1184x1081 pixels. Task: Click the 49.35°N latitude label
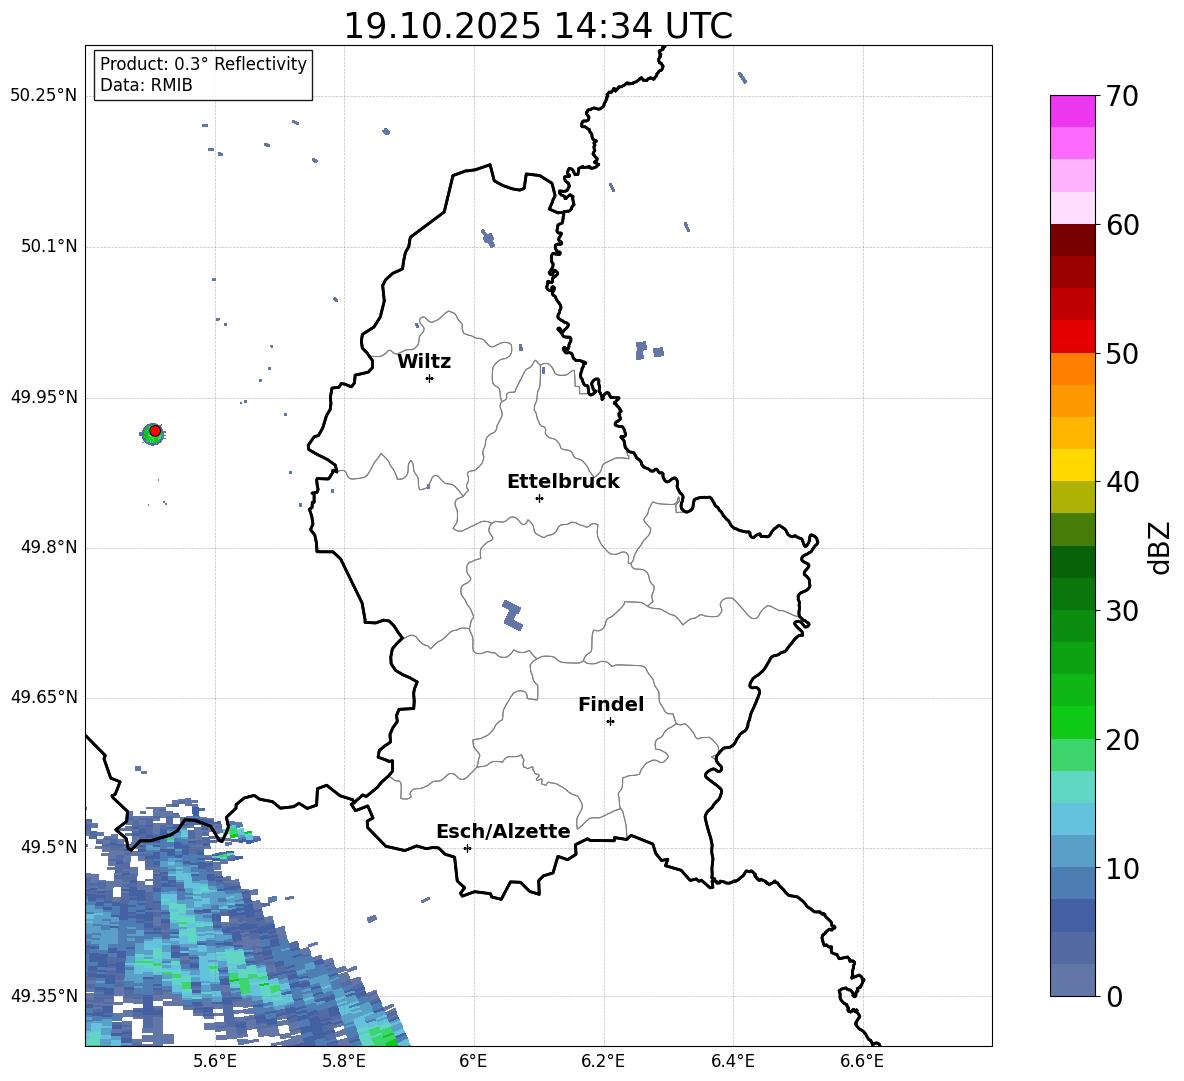[x=44, y=996]
